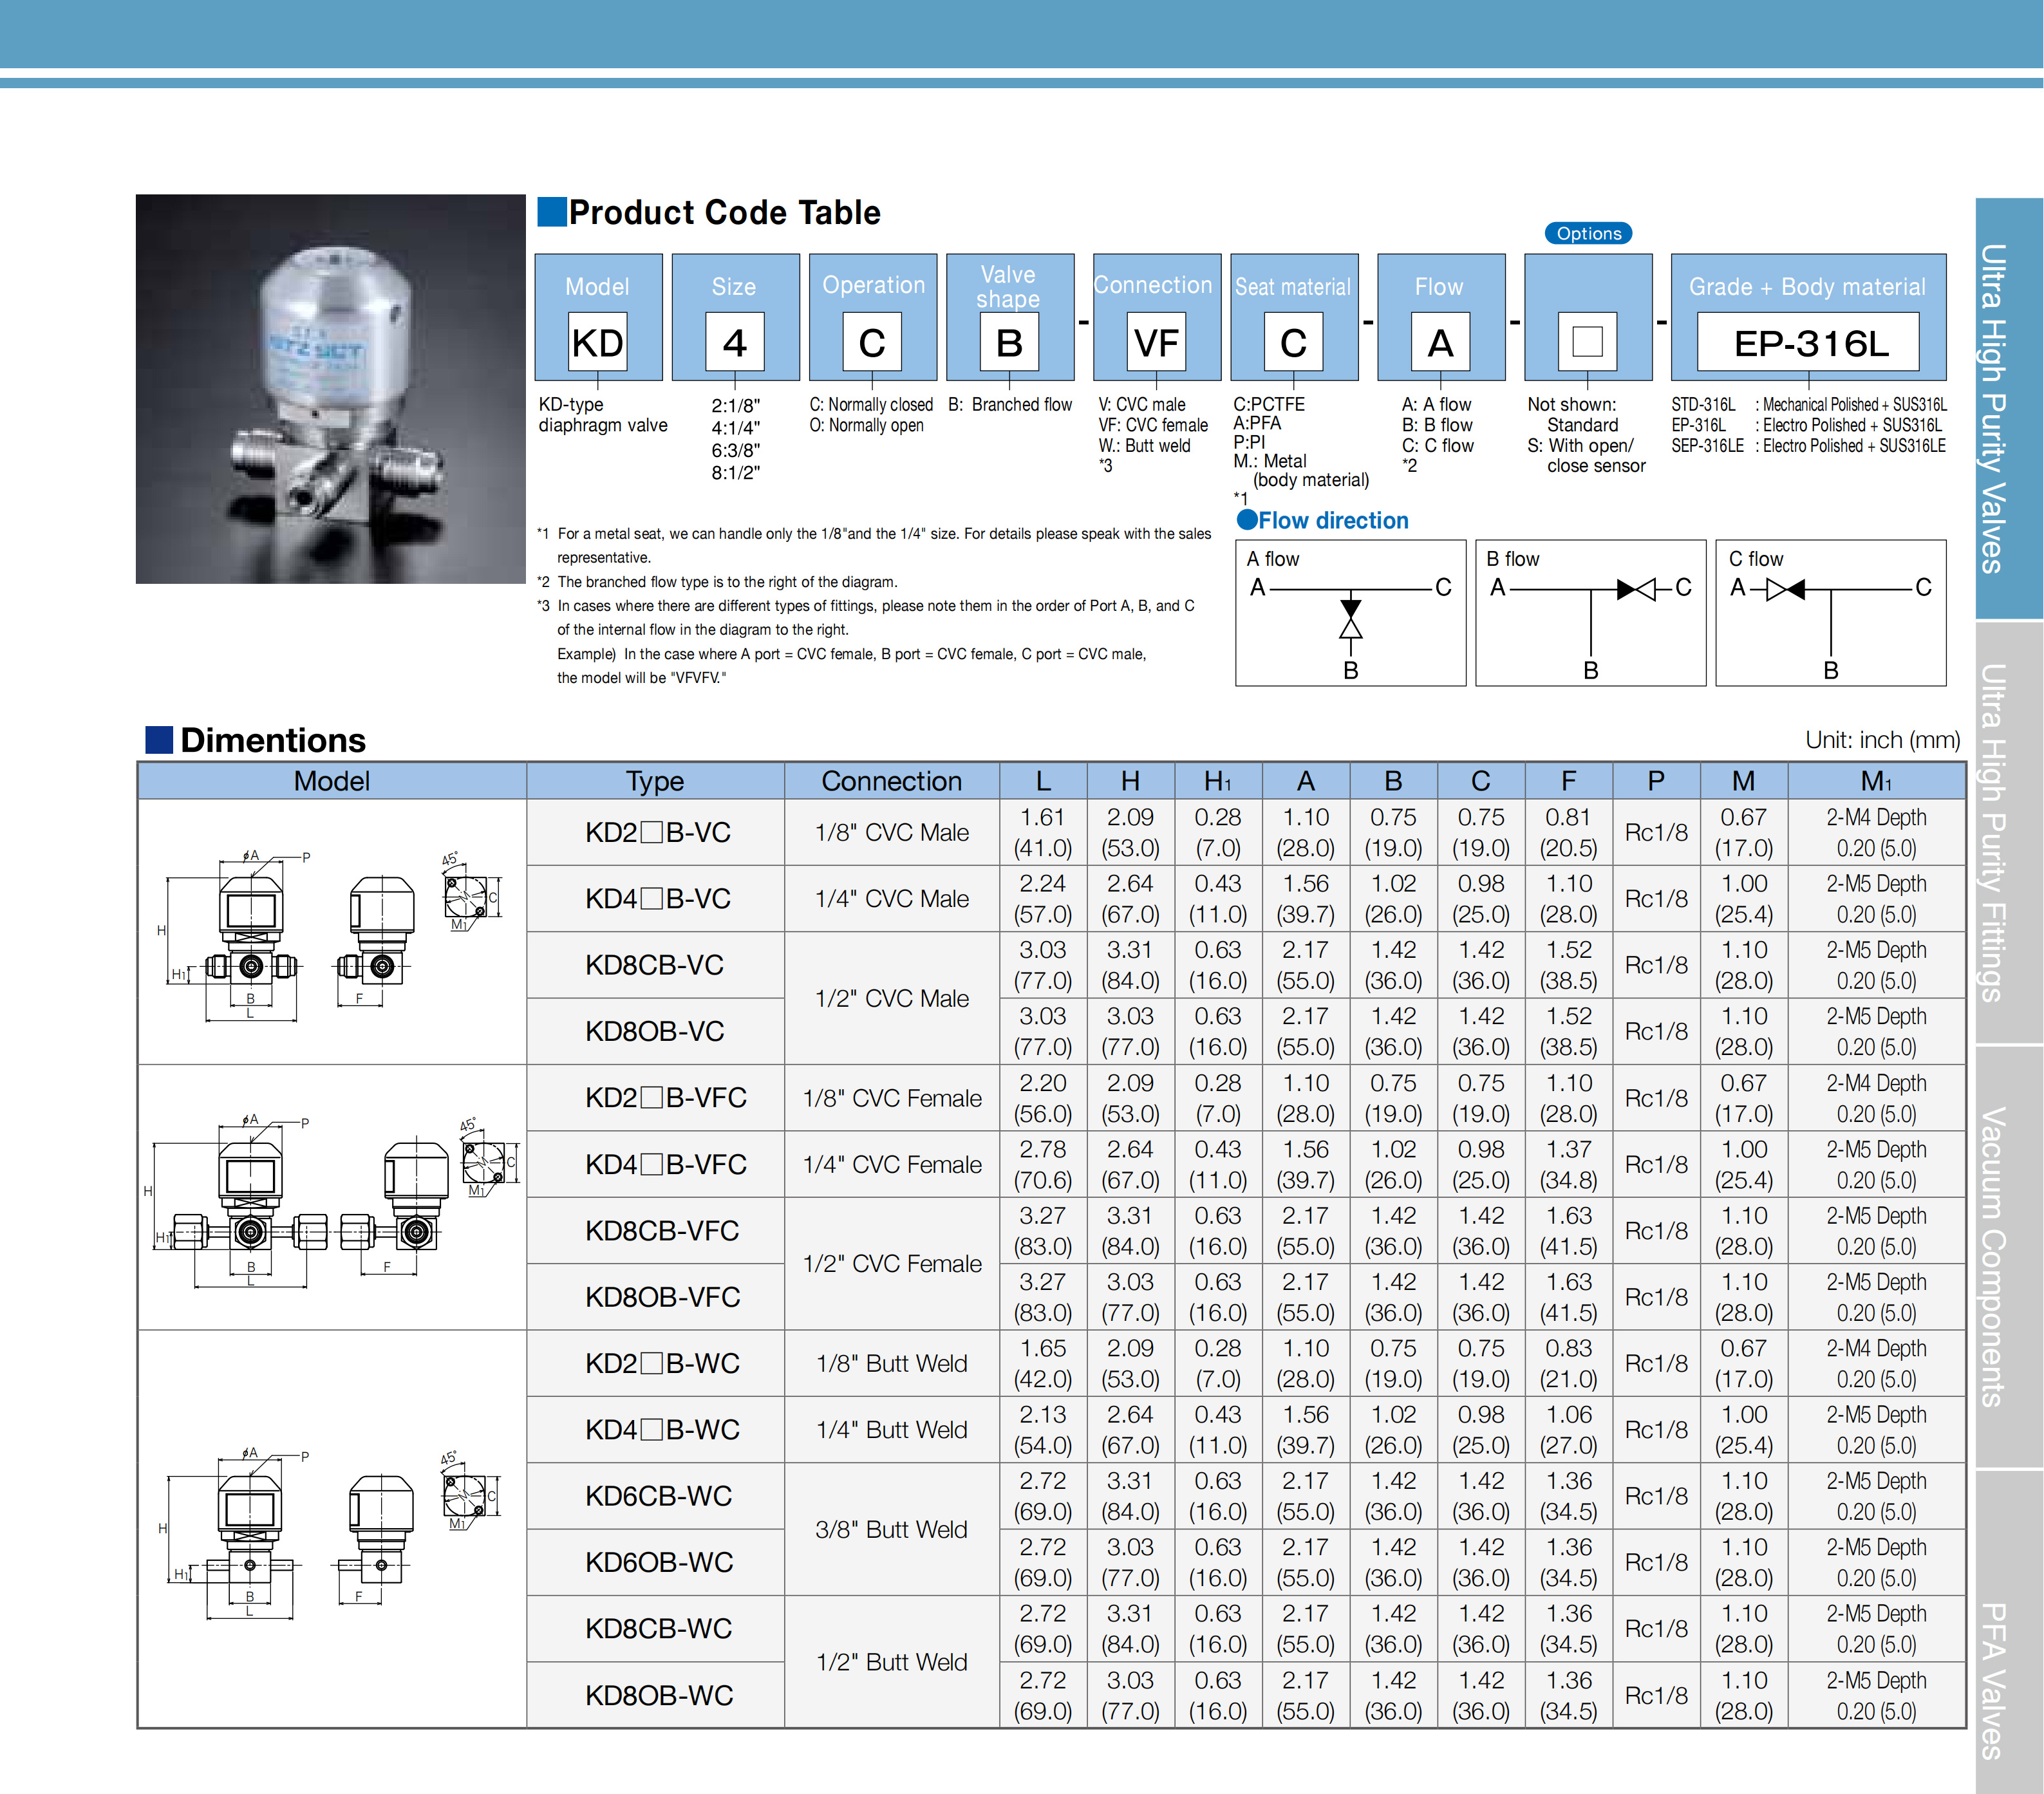Click the placeholder square in KD2□B-VFC
The width and height of the screenshot is (2044, 1794).
[652, 1097]
